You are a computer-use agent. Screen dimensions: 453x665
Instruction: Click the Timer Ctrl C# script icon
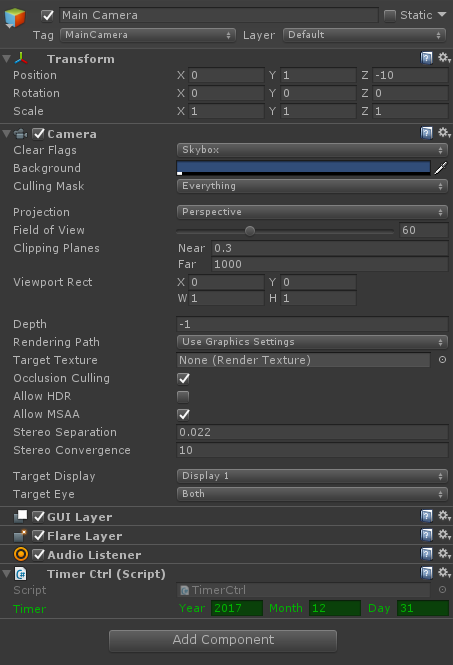click(x=21, y=574)
